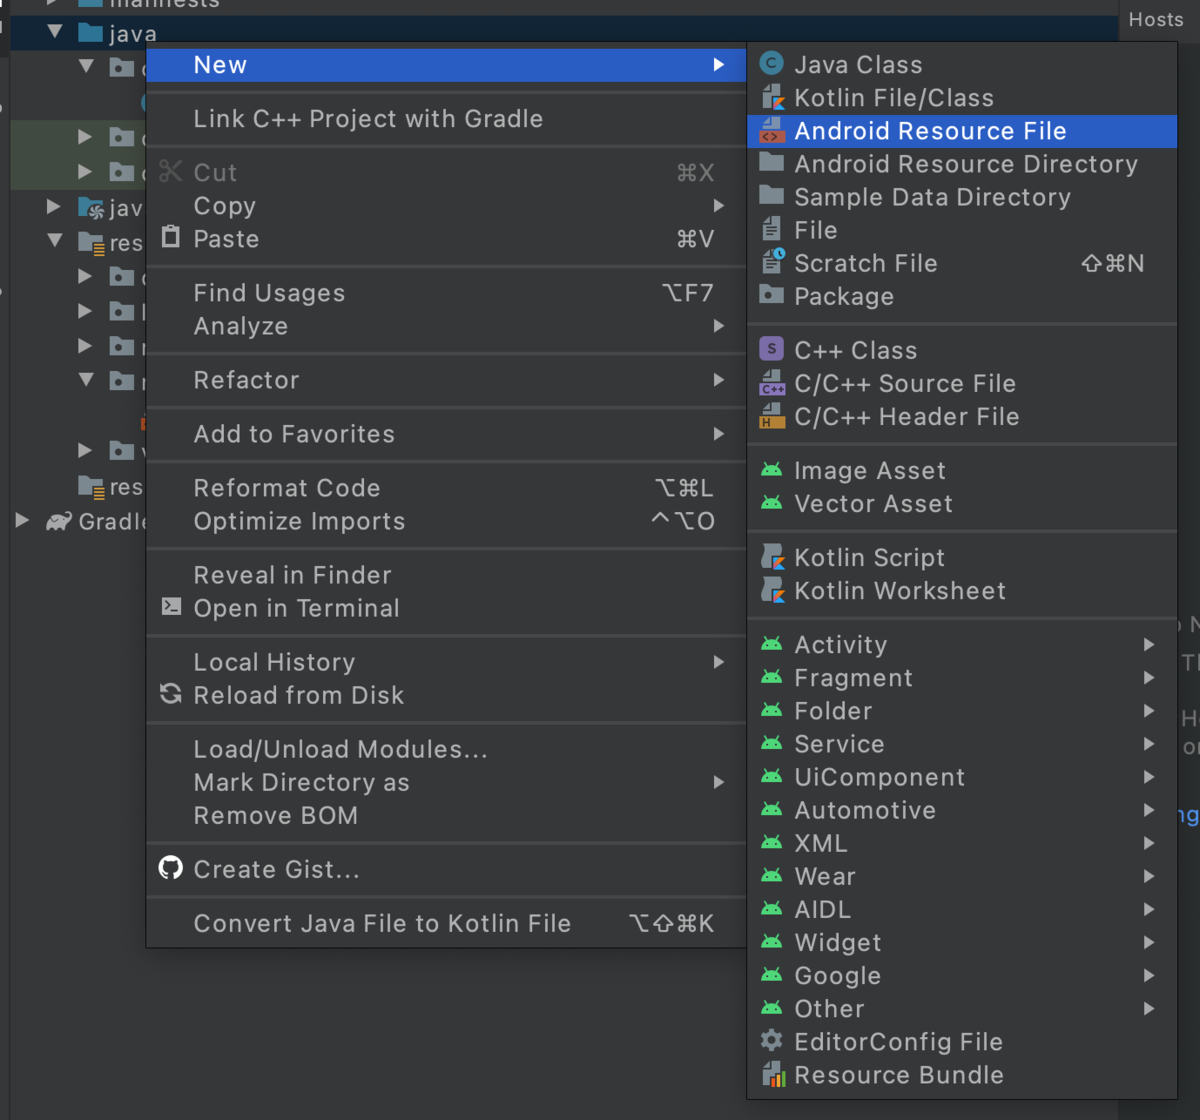Expand the Gradle Scripts tree node
The width and height of the screenshot is (1200, 1120).
[22, 520]
